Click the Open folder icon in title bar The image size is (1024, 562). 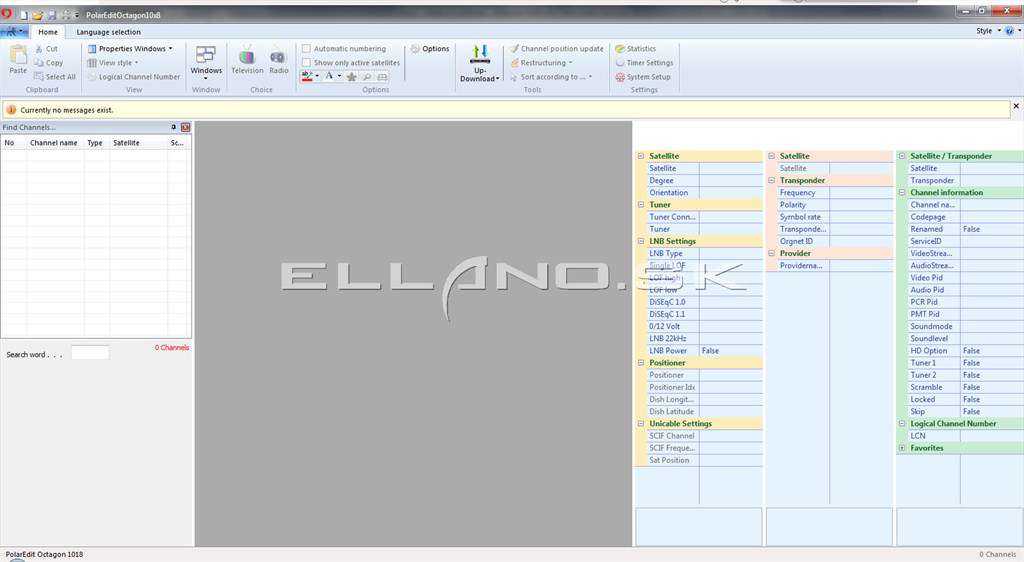click(x=38, y=15)
